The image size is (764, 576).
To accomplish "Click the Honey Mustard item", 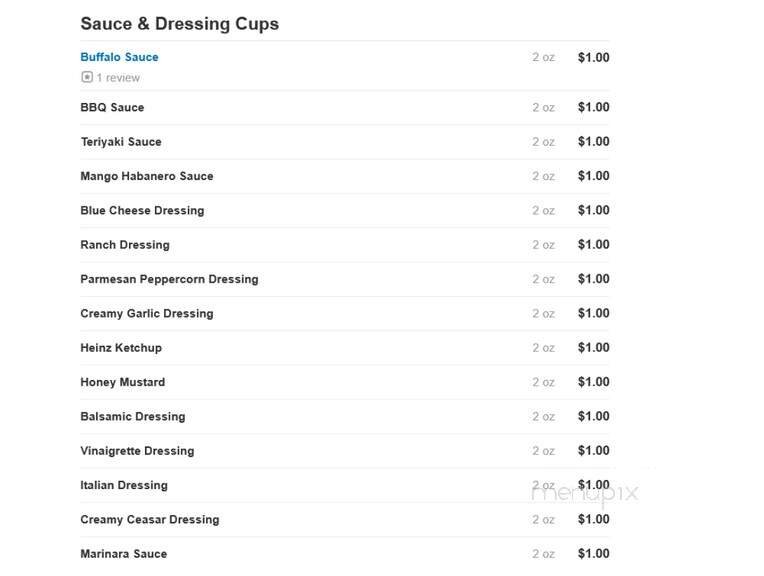I will click(123, 382).
